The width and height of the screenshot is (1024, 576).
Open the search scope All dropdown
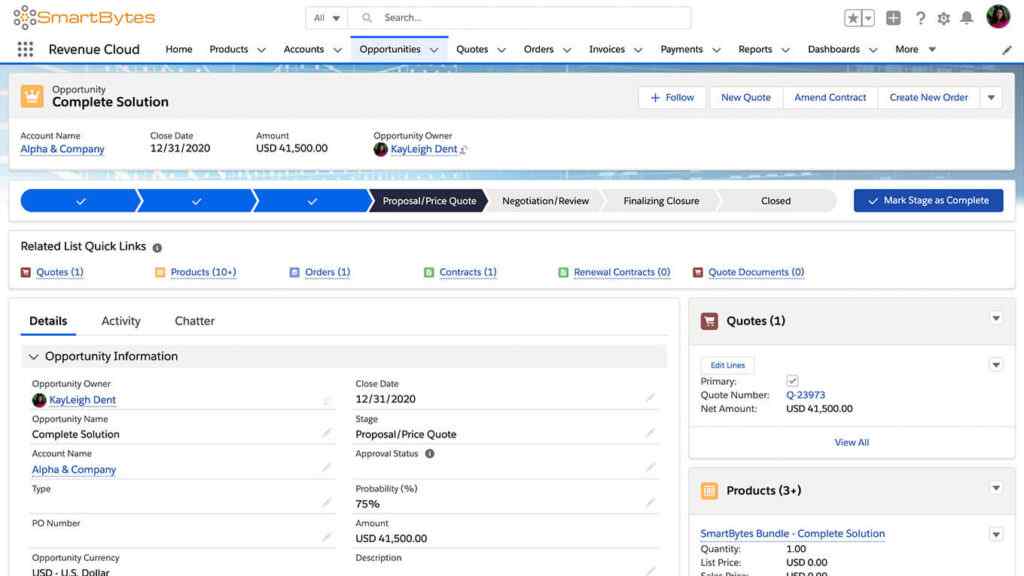coord(327,18)
